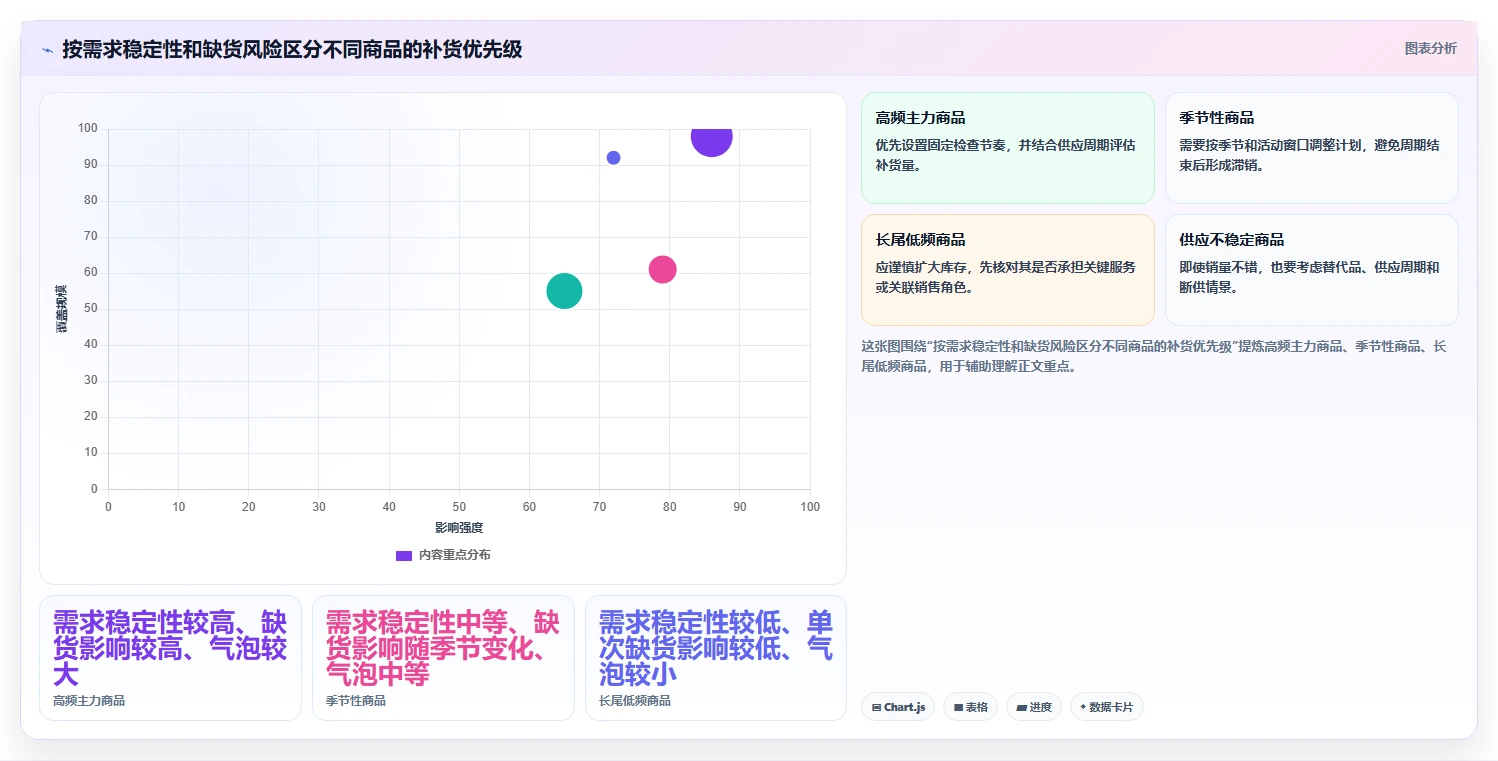This screenshot has width=1498, height=761.
Task: Click the 影响强度 x-axis title
Action: click(x=459, y=527)
